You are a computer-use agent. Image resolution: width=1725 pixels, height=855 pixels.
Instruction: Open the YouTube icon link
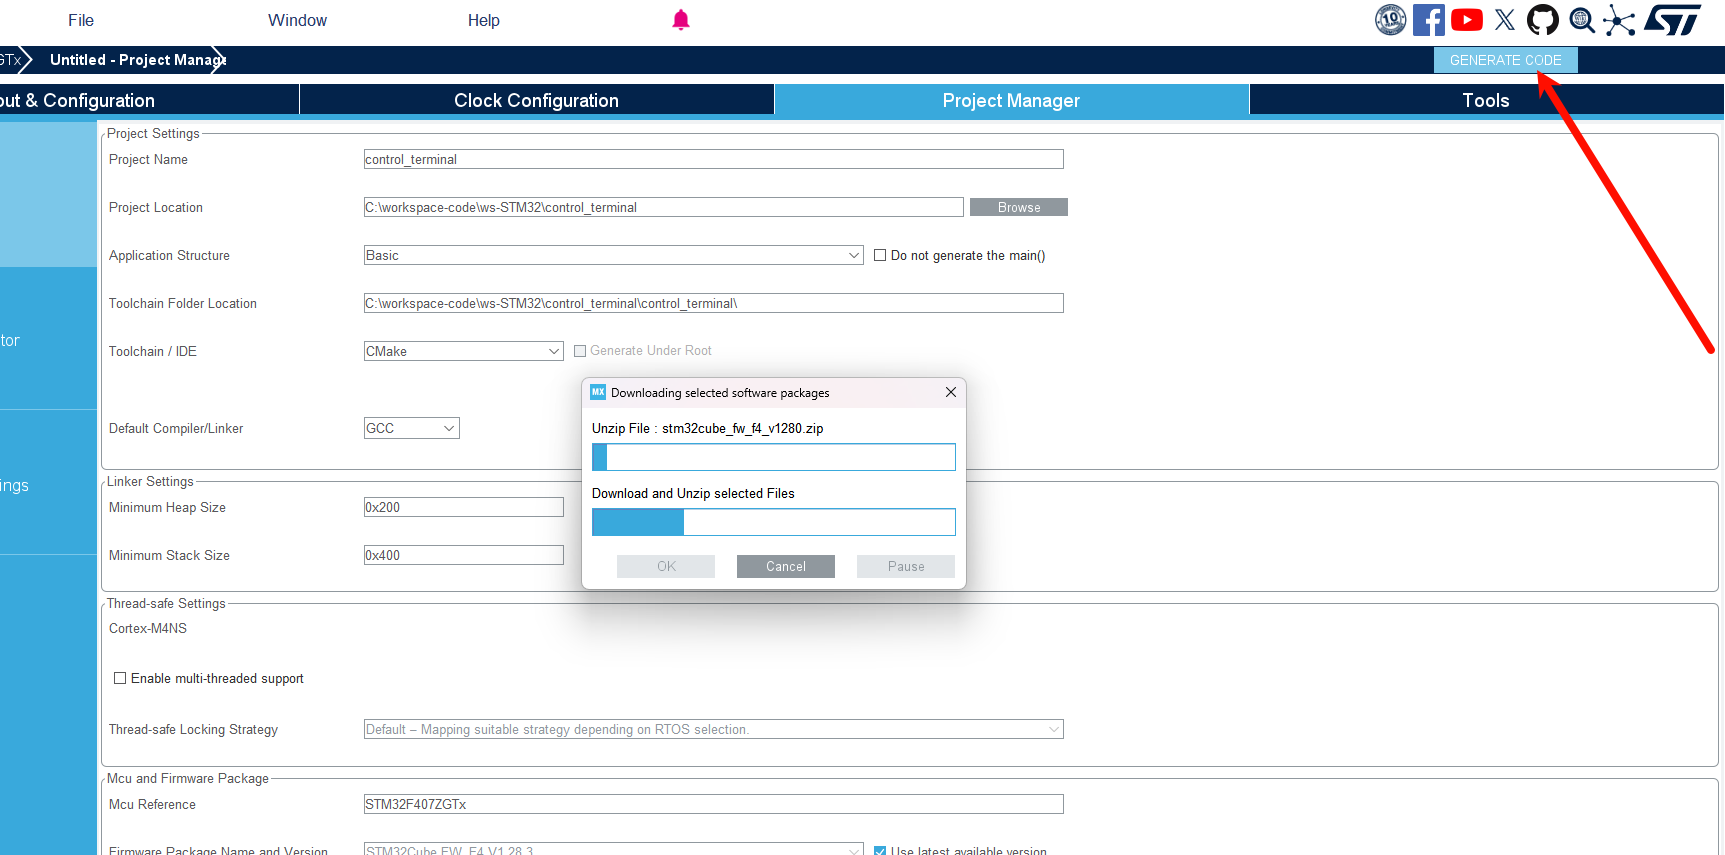(1467, 20)
